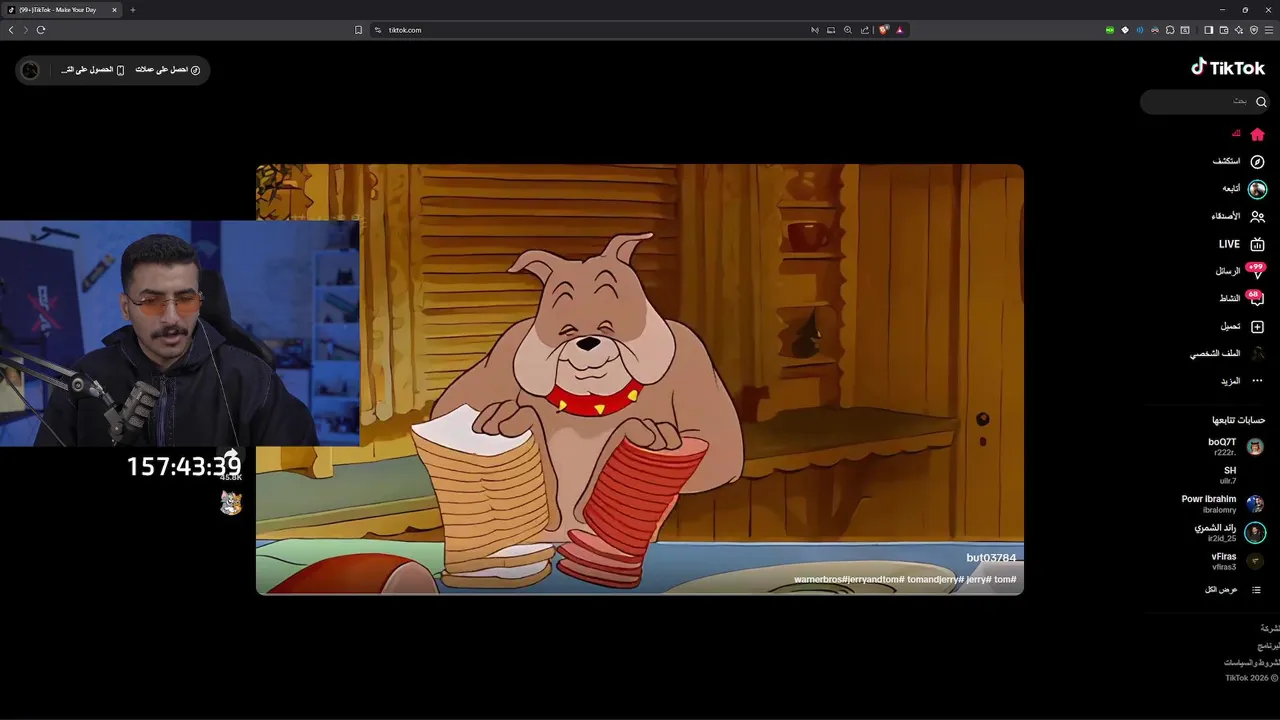Open followed account vFiras

point(1238,561)
